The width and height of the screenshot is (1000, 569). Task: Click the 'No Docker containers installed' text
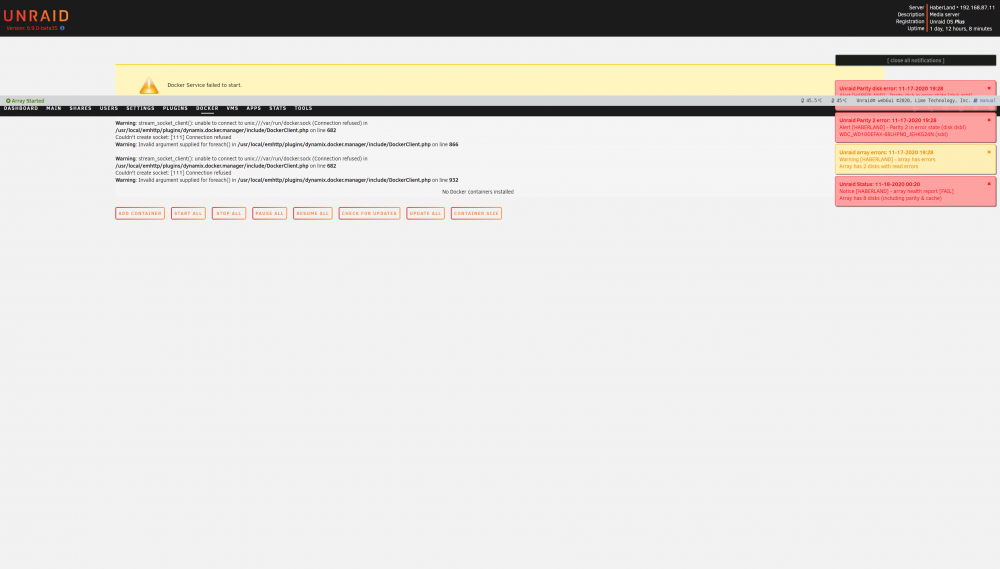[478, 191]
